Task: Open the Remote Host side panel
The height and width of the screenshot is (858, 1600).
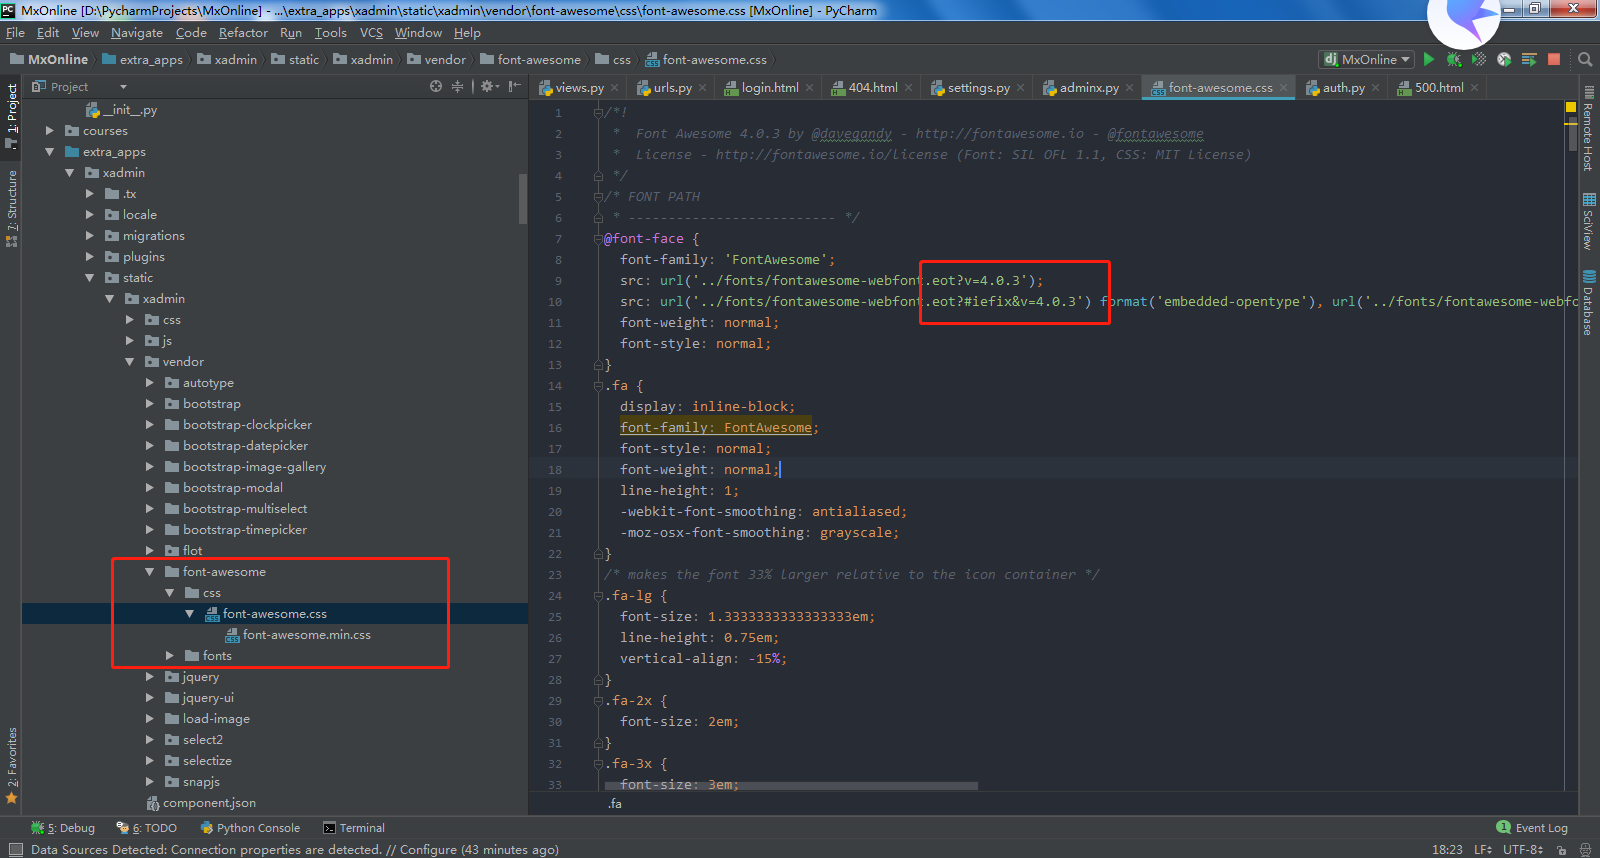Action: pyautogui.click(x=1588, y=129)
